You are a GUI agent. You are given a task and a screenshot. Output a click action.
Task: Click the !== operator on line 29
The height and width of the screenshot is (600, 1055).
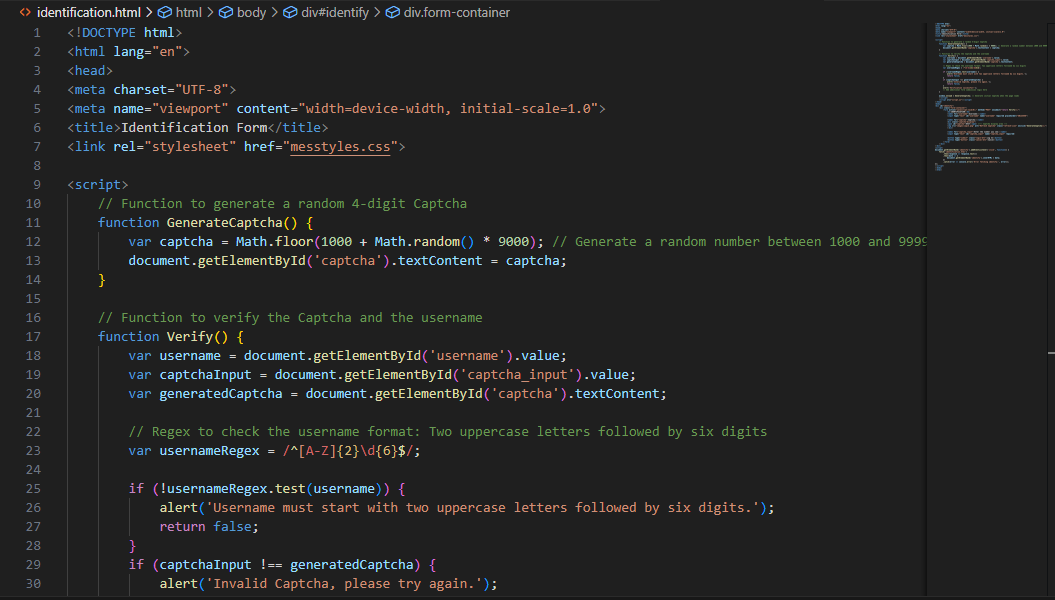coord(271,565)
